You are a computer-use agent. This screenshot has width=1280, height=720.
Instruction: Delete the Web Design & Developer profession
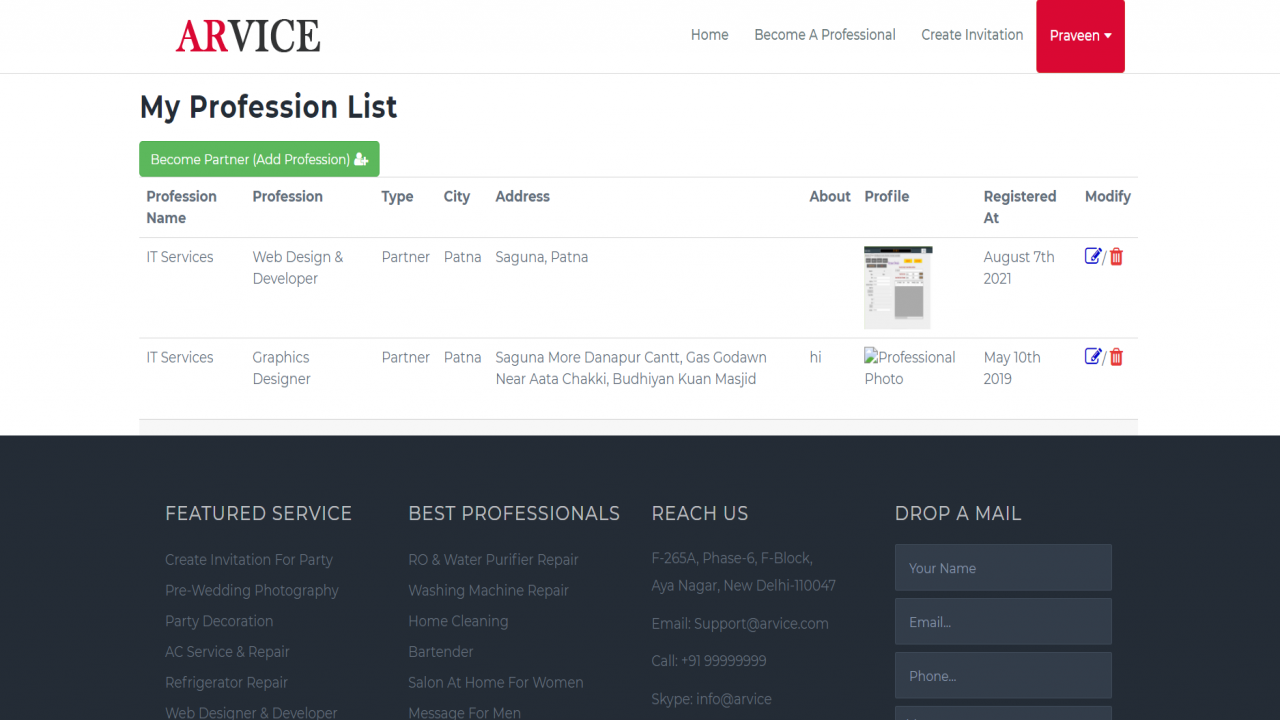(x=1116, y=257)
